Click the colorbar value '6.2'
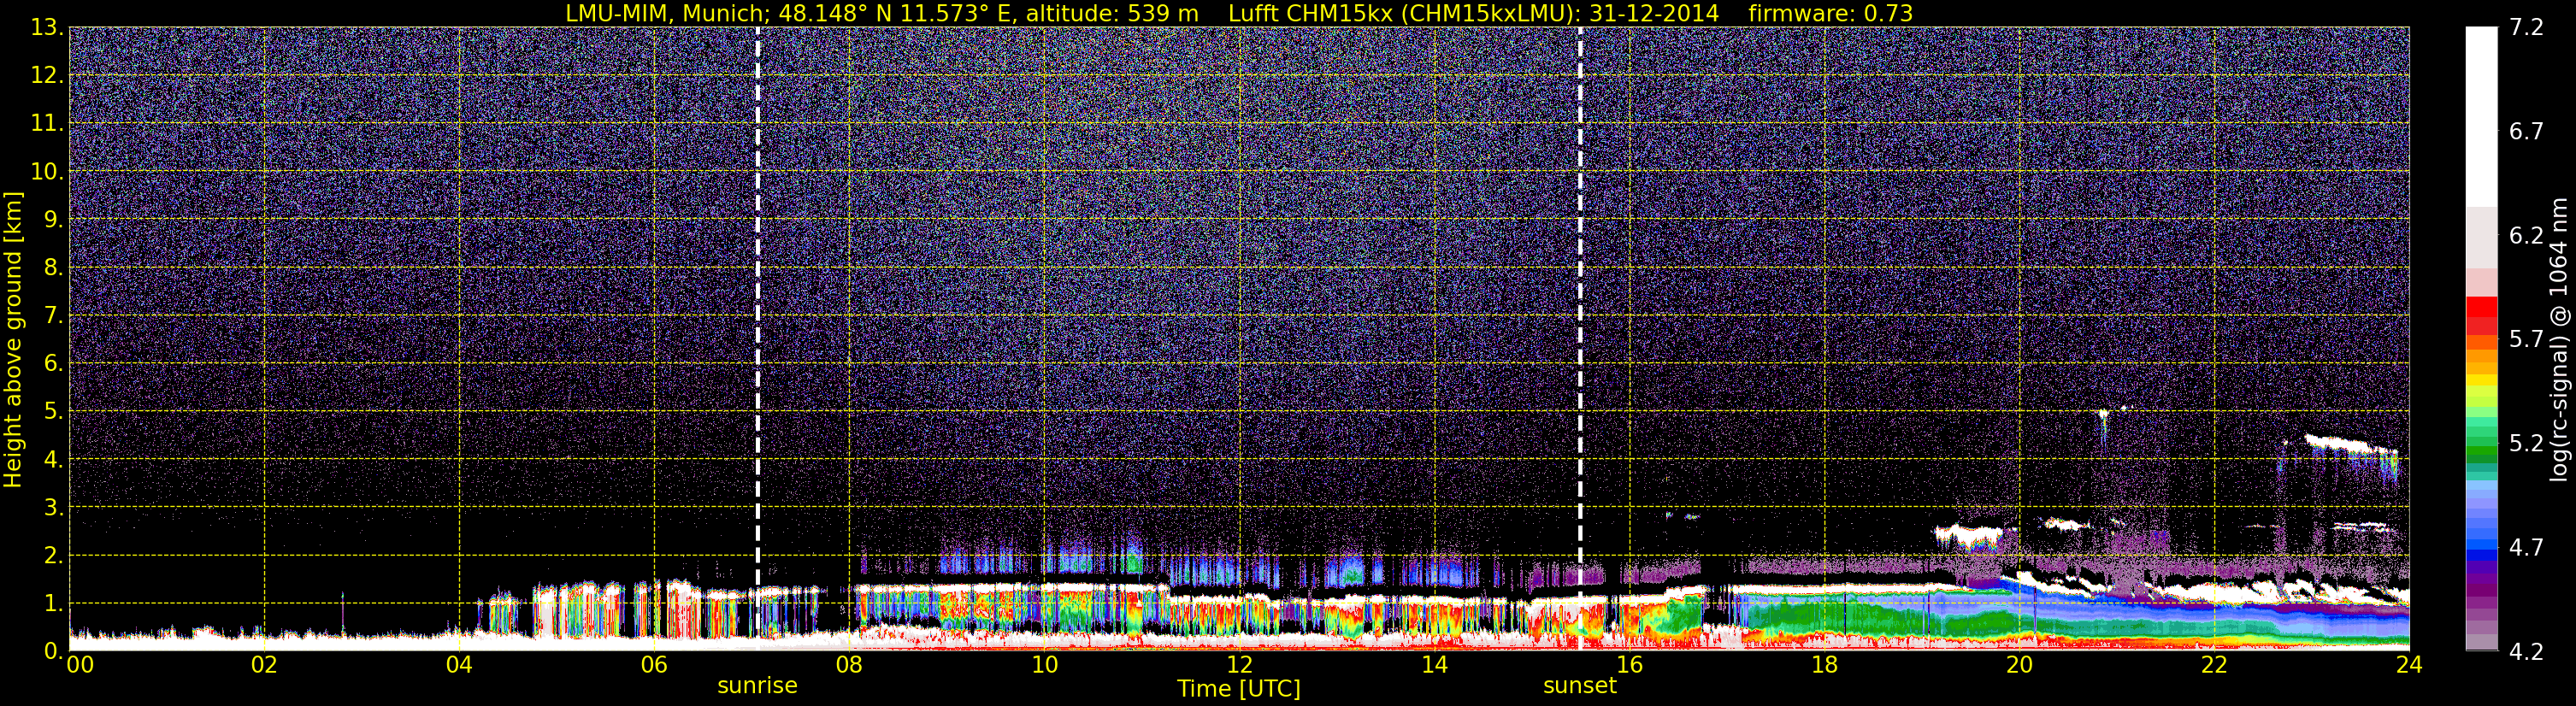Image resolution: width=2576 pixels, height=706 pixels. tap(2526, 235)
